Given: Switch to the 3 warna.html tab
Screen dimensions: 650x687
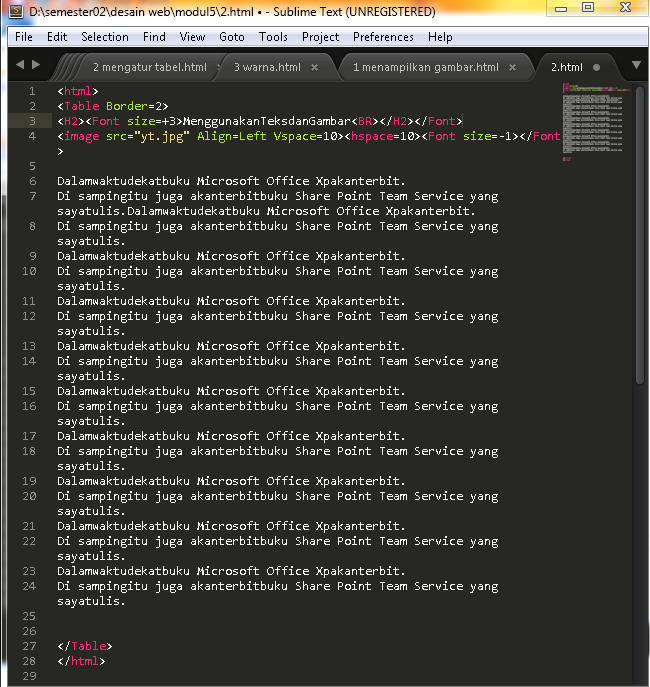Looking at the screenshot, I should click(x=267, y=67).
